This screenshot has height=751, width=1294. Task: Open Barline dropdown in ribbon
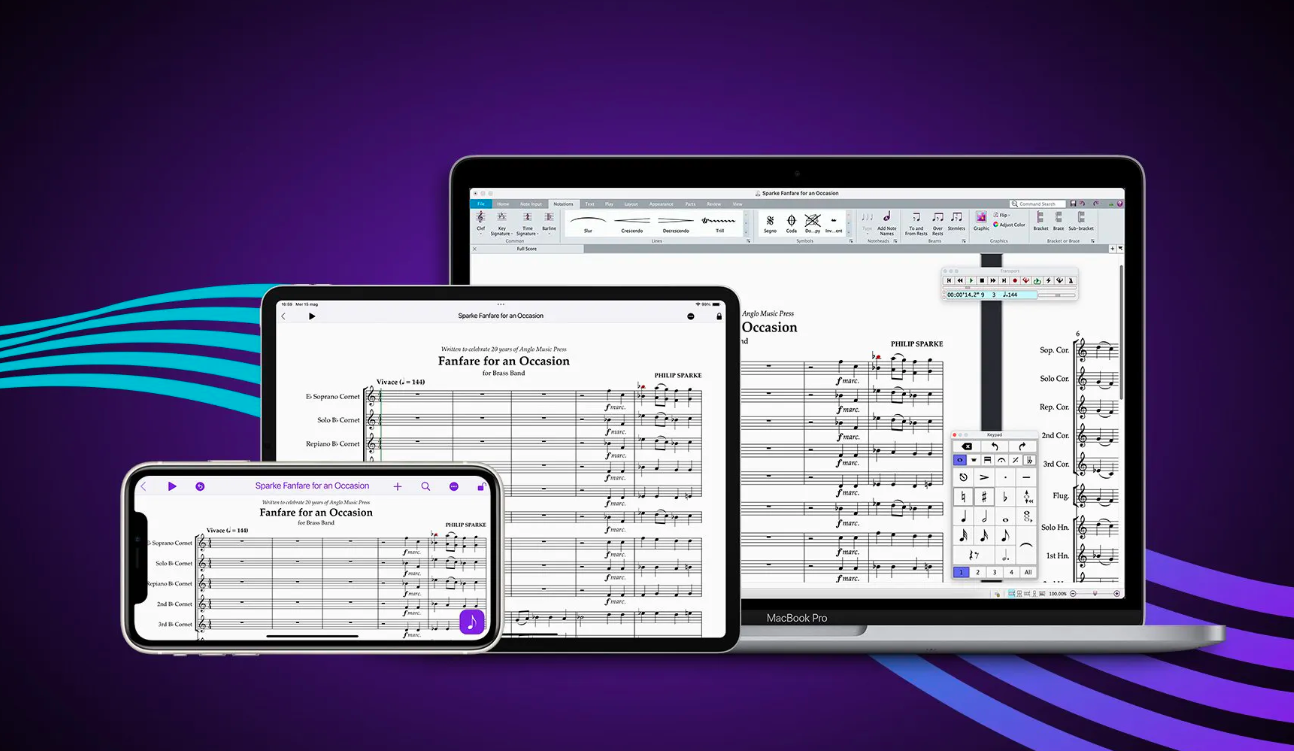[x=549, y=221]
